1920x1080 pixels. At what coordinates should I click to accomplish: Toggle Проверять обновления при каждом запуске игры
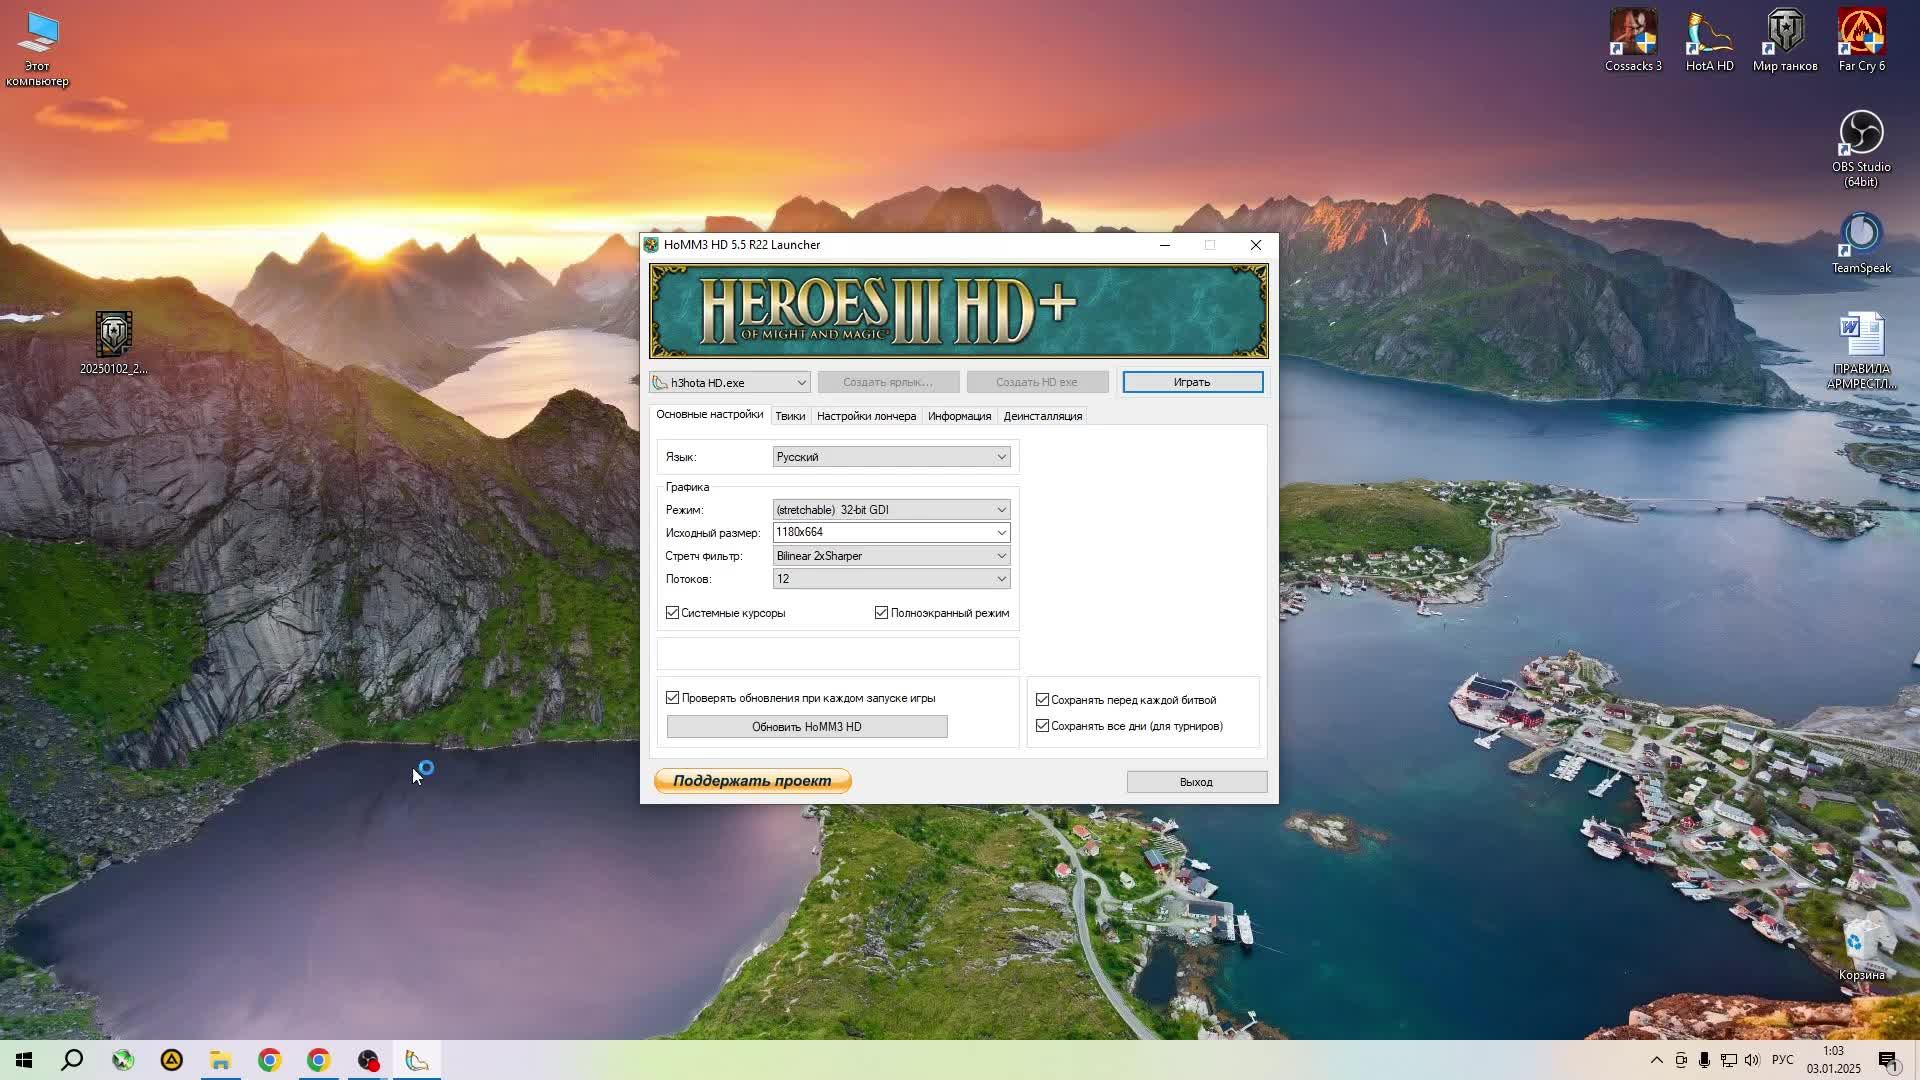pyautogui.click(x=673, y=698)
